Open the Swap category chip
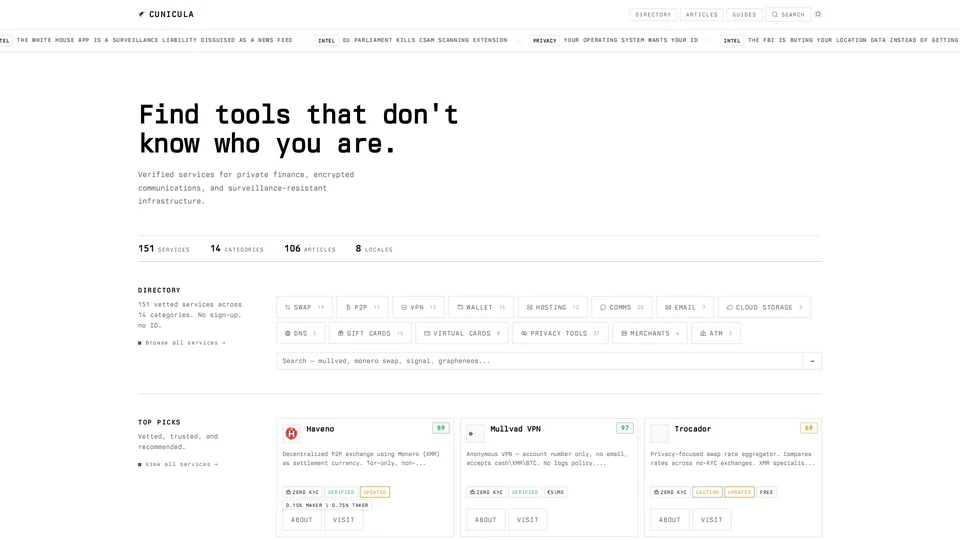 click(304, 307)
